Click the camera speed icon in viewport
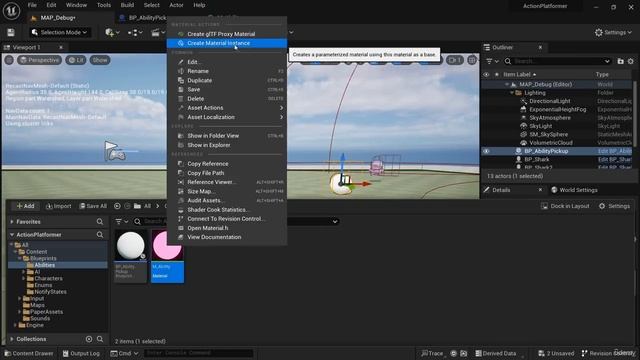Viewport: 640px width, 360px height. click(x=454, y=60)
